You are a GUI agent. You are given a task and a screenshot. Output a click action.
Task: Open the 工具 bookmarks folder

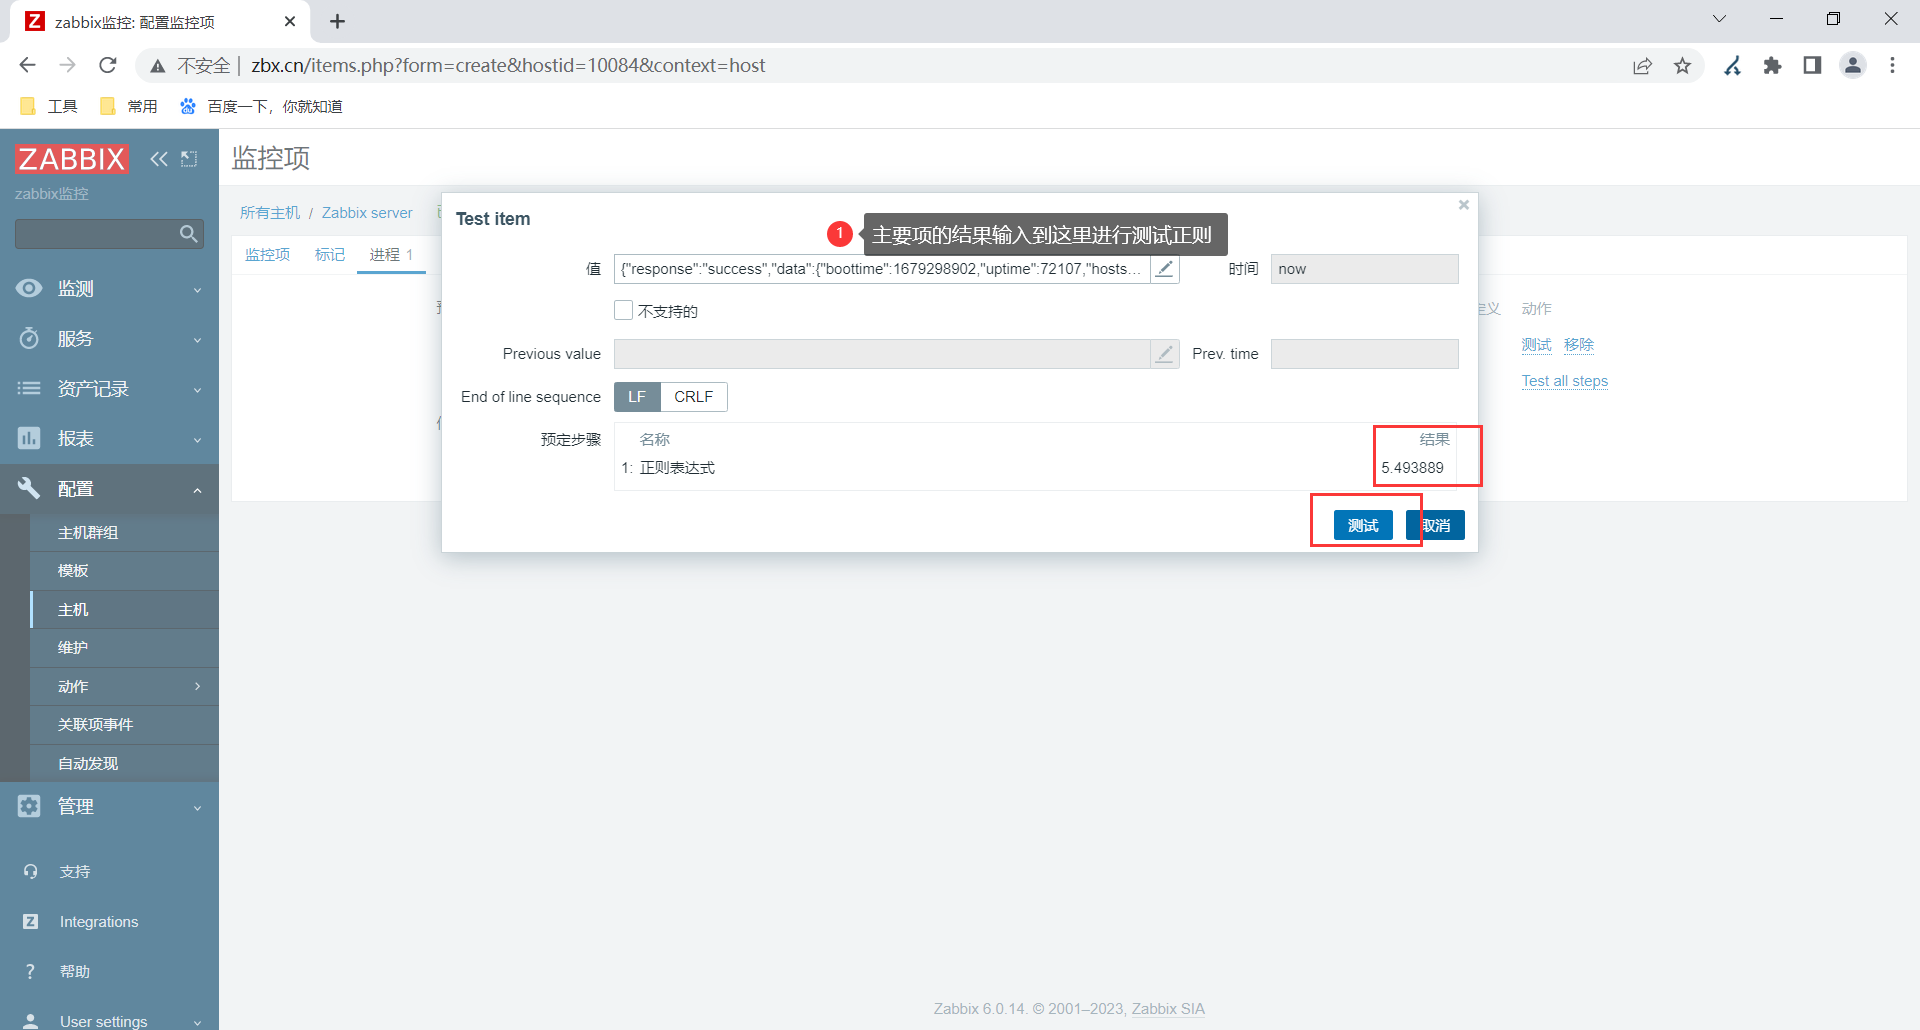[x=49, y=106]
